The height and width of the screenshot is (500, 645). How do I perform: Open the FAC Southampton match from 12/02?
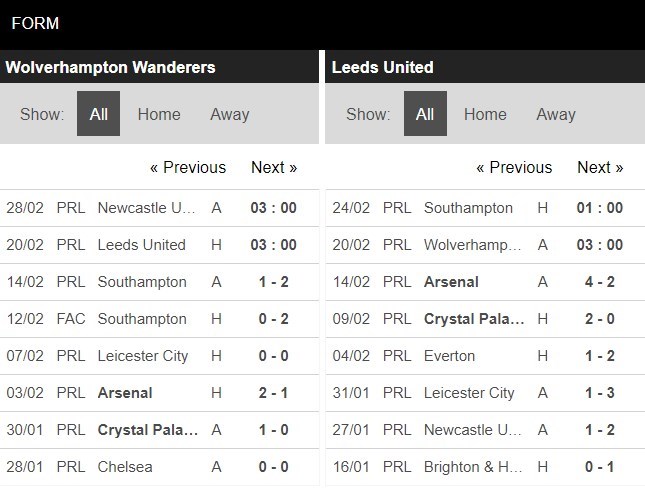tap(142, 319)
